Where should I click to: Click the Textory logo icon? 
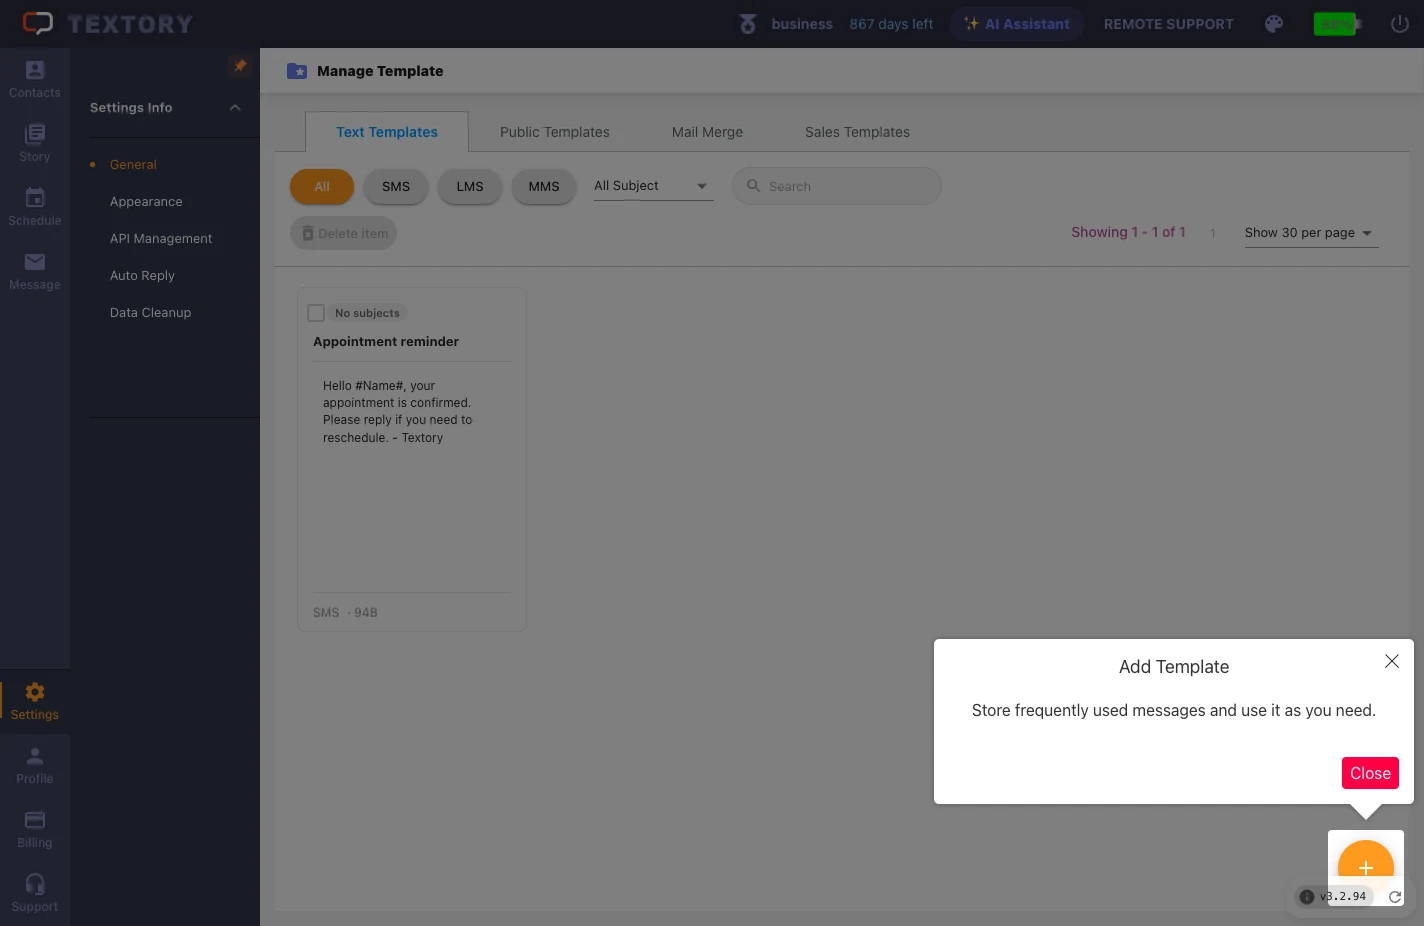[38, 23]
